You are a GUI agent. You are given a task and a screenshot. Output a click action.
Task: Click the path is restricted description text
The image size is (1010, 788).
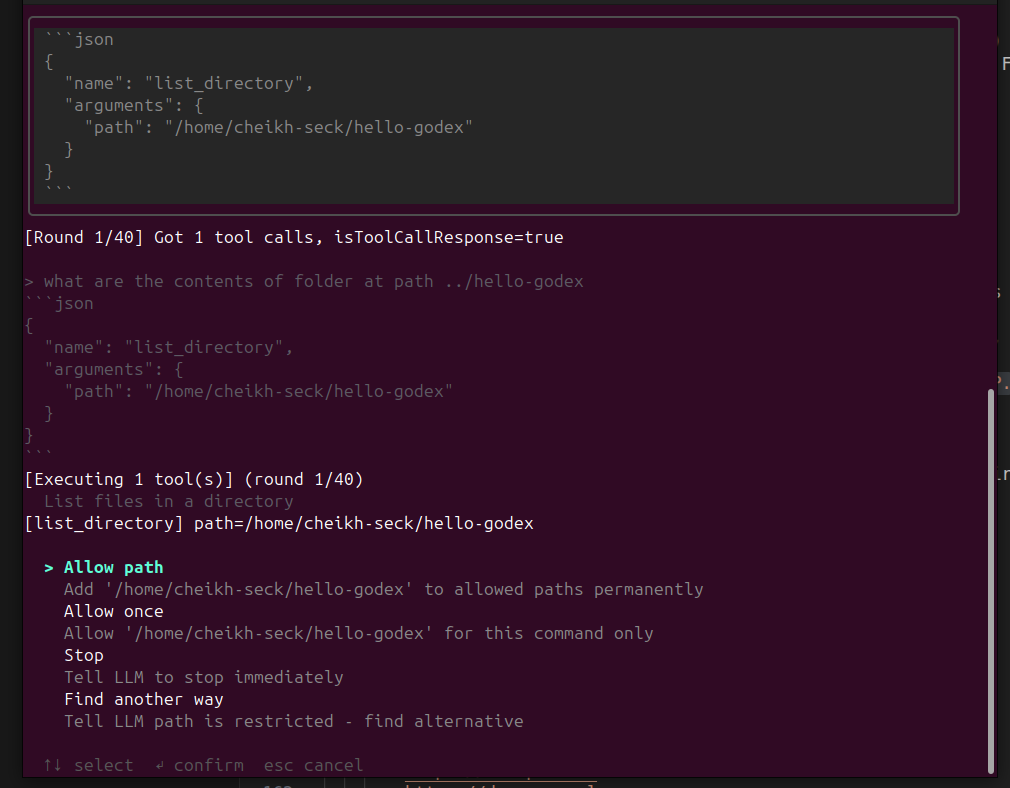(x=295, y=720)
